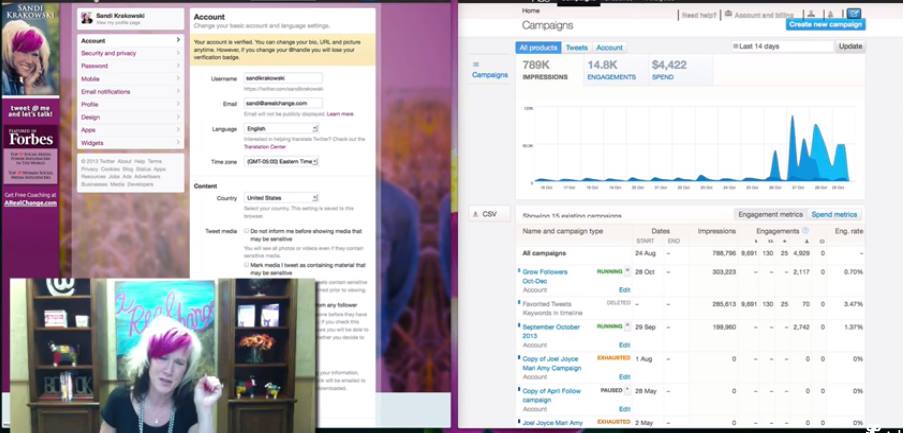Screen dimensions: 903x433
Task: Click Edit for Copy of April Follow campaign
Action: click(624, 409)
